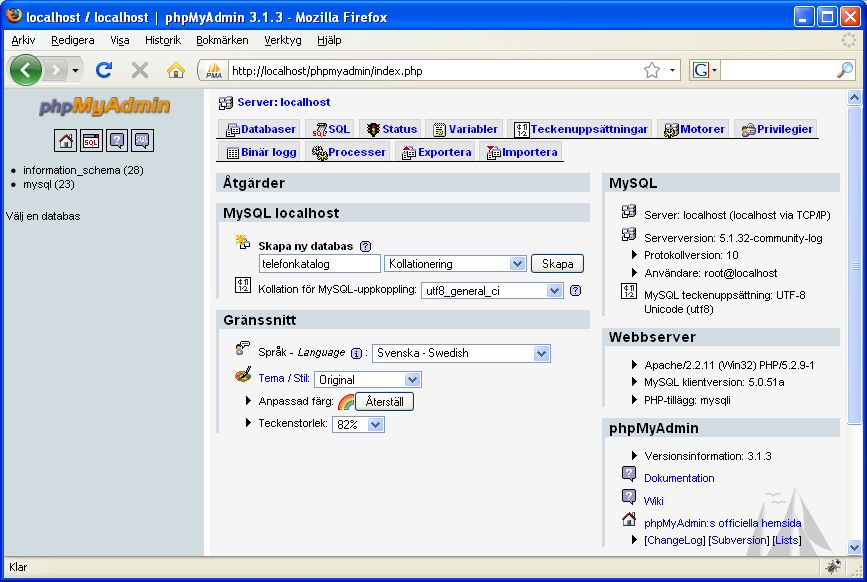Viewport: 867px width, 582px height.
Task: Open the Original theme dropdown
Action: pyautogui.click(x=368, y=380)
